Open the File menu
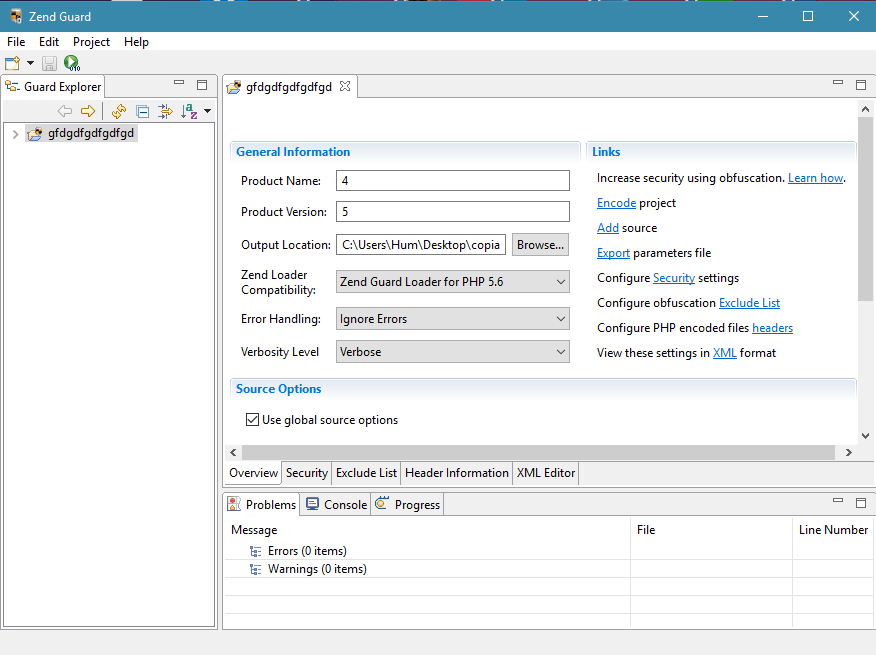This screenshot has height=655, width=876. (16, 42)
